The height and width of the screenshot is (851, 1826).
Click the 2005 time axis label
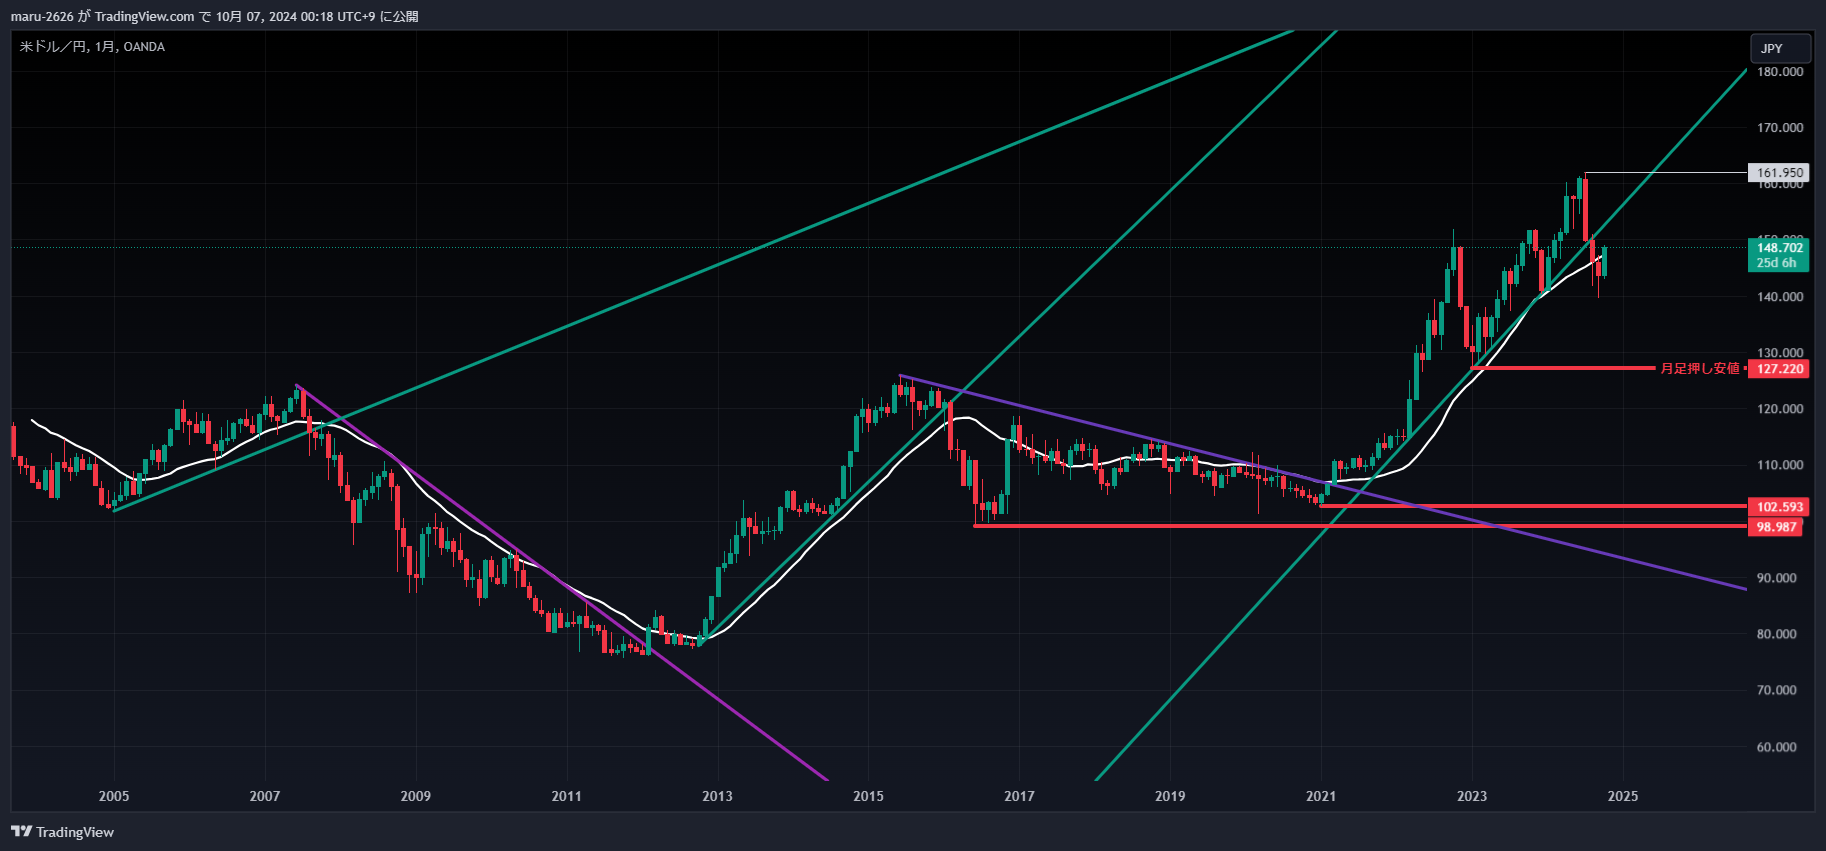click(114, 796)
